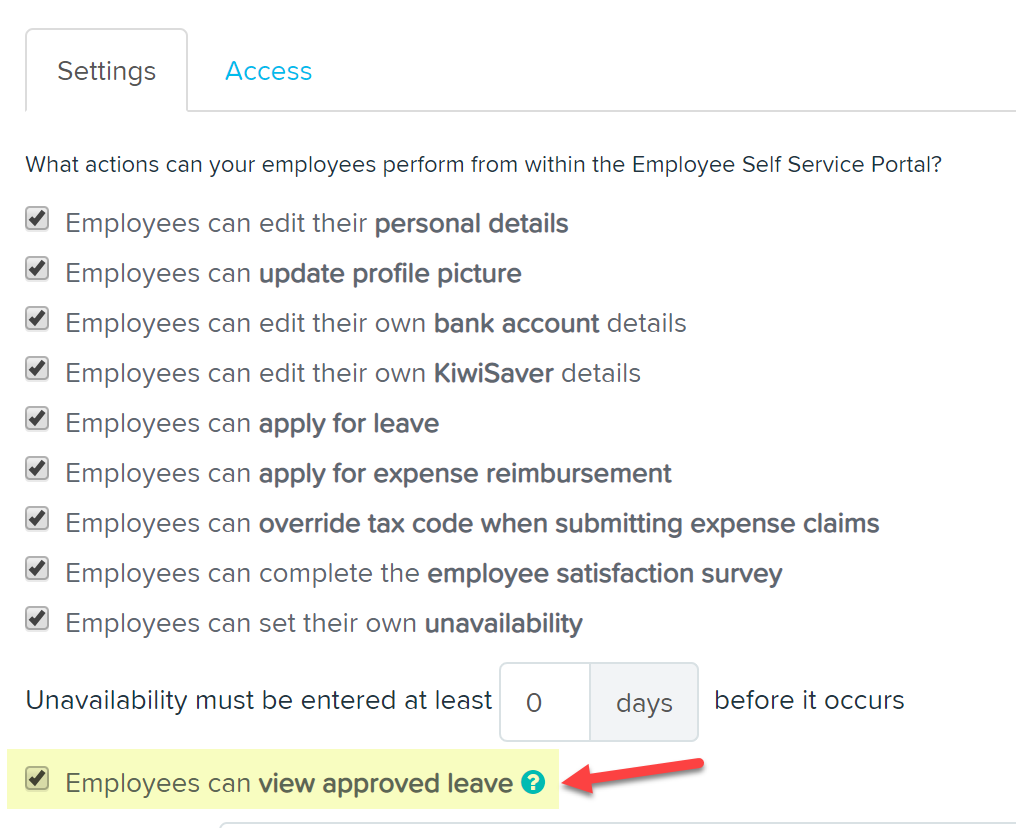Viewport: 1016px width, 828px height.
Task: Click the days unit label box
Action: (644, 702)
